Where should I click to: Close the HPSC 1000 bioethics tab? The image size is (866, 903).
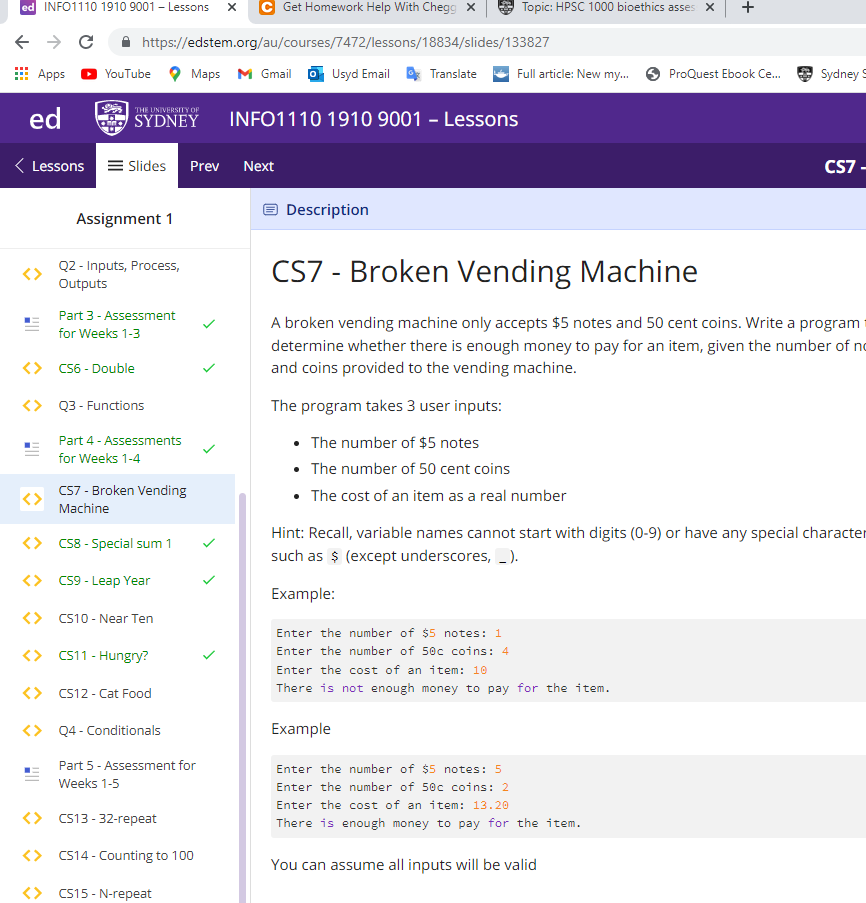point(710,7)
